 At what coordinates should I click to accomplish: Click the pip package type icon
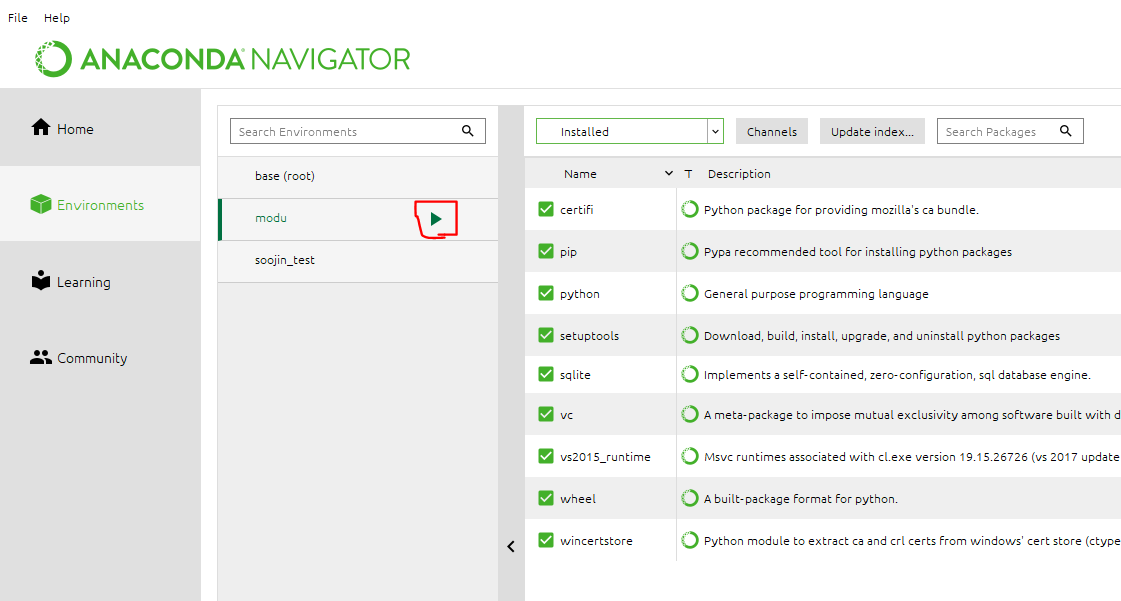[x=689, y=252]
